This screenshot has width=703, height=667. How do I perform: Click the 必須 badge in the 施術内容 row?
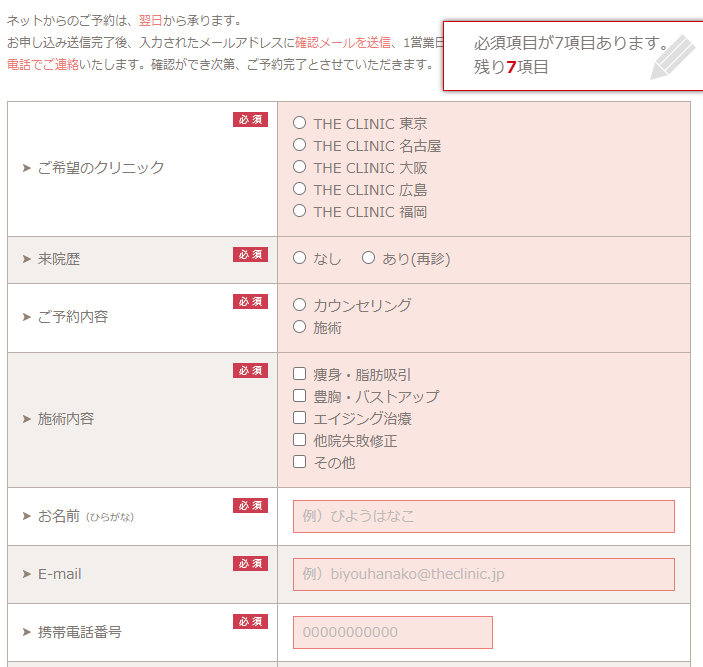pos(250,371)
